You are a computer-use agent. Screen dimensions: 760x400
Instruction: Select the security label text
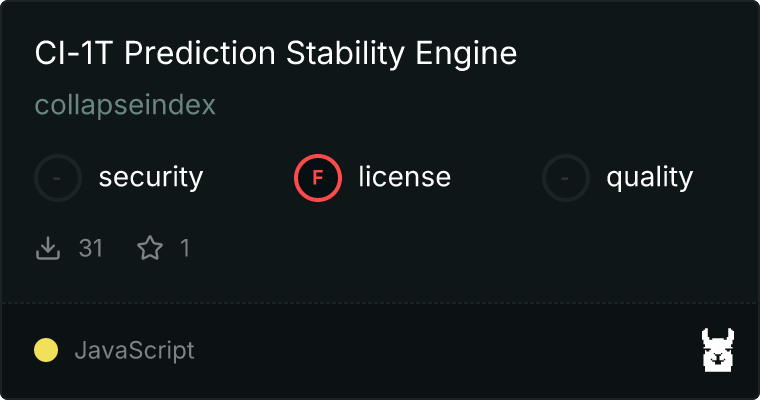[150, 178]
